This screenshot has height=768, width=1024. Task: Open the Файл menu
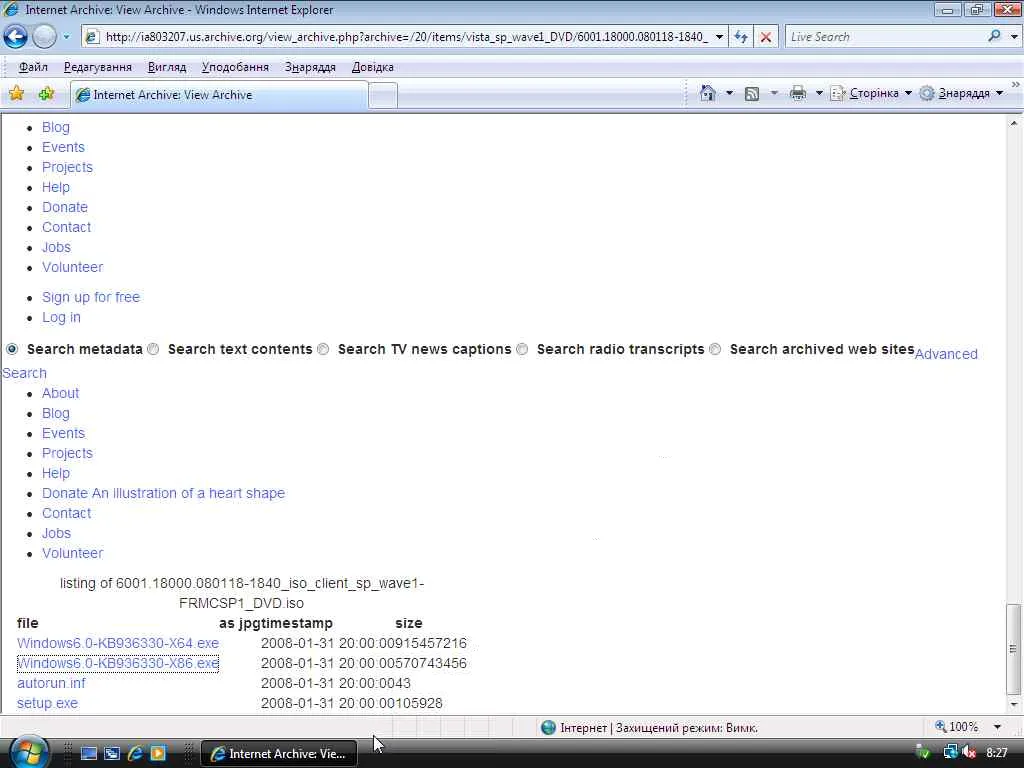point(33,67)
